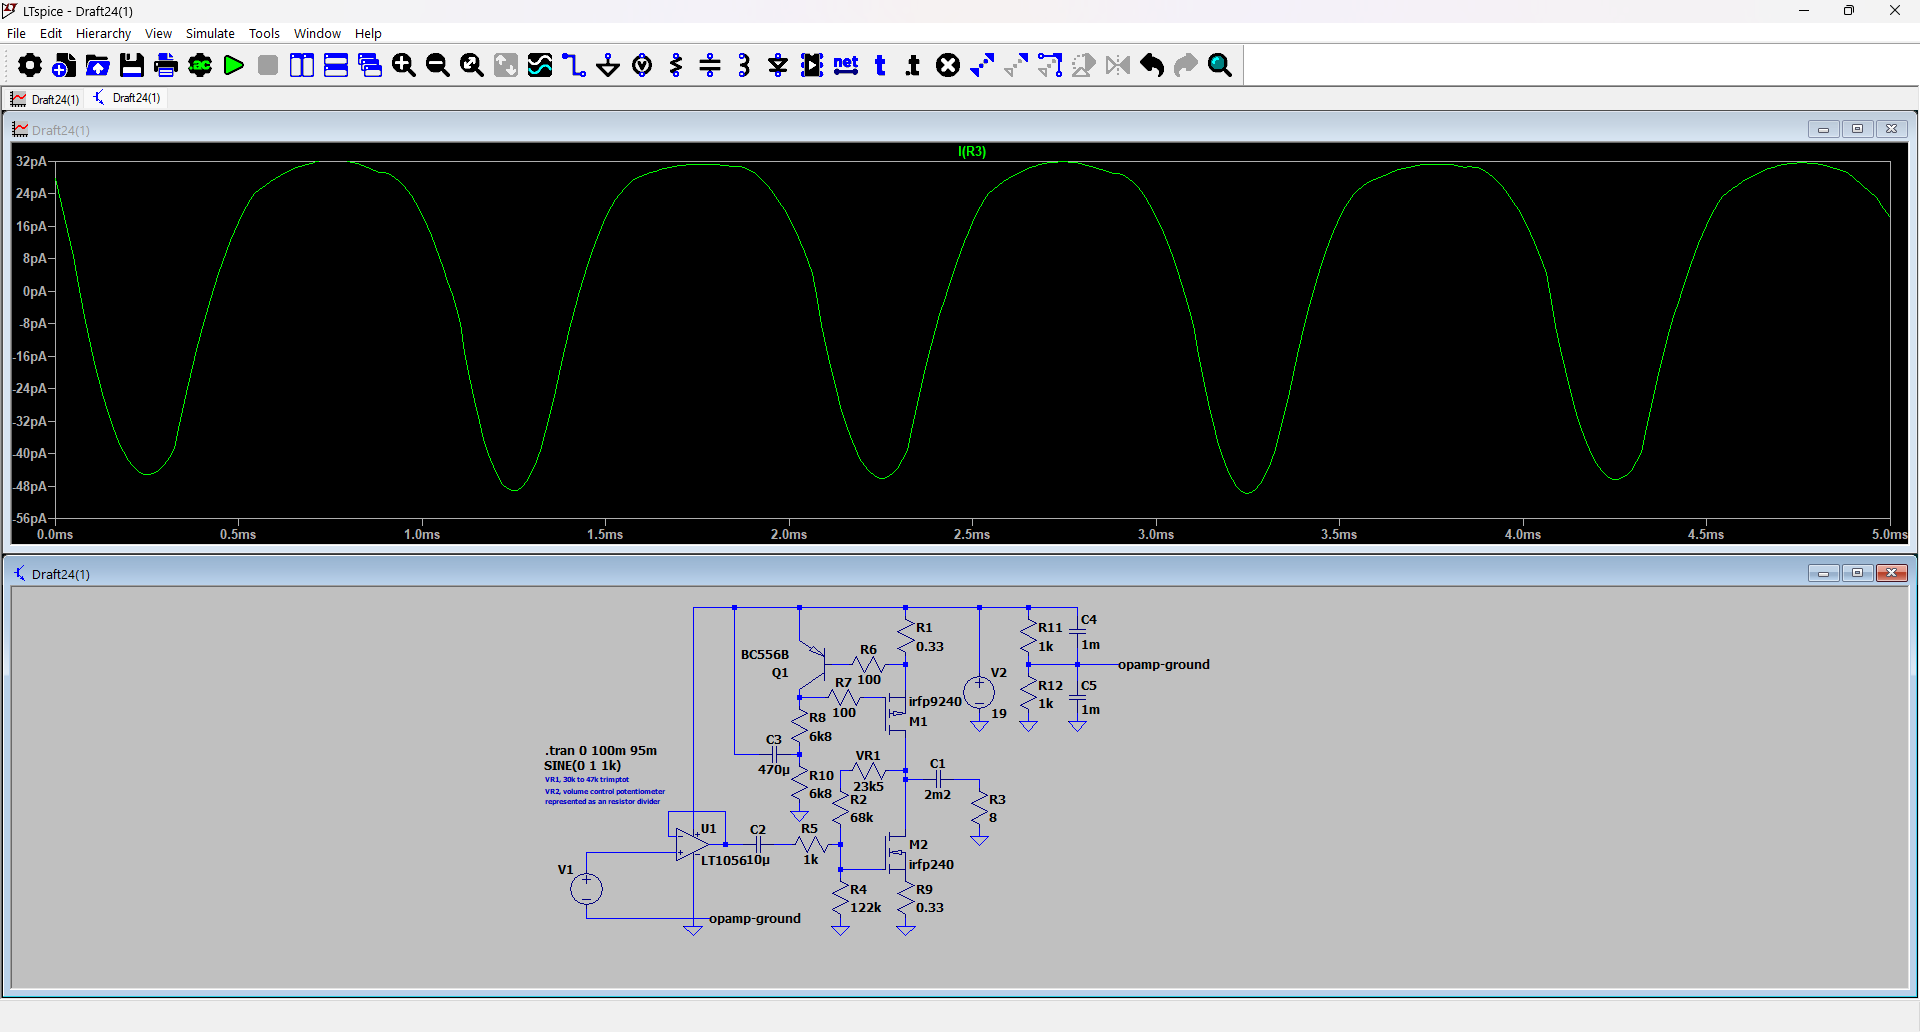Open the Window menu
The image size is (1920, 1032).
pos(317,33)
